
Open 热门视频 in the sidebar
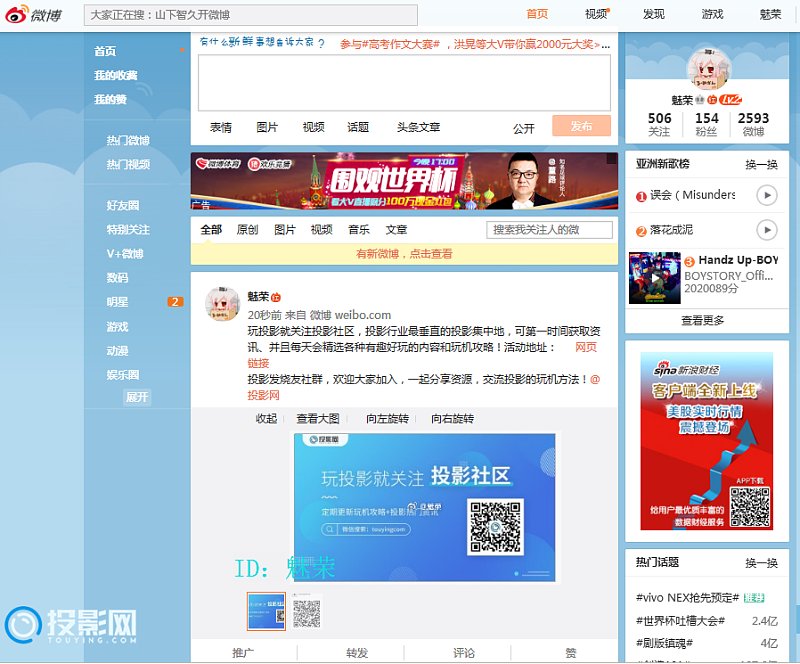coord(128,164)
